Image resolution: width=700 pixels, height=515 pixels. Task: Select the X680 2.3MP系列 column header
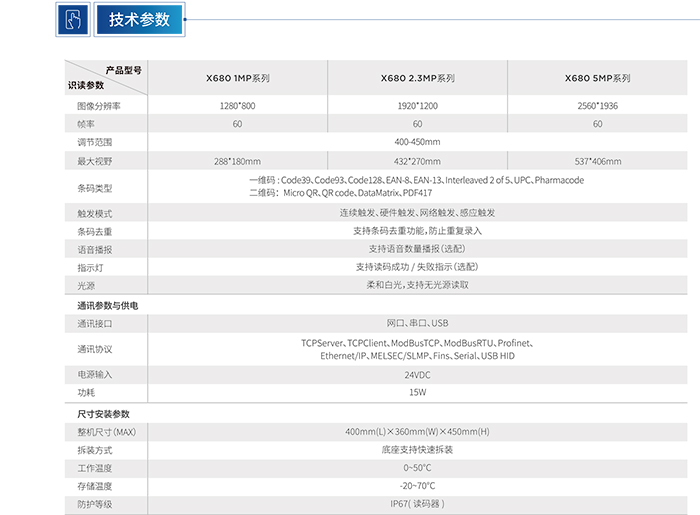[x=417, y=77]
